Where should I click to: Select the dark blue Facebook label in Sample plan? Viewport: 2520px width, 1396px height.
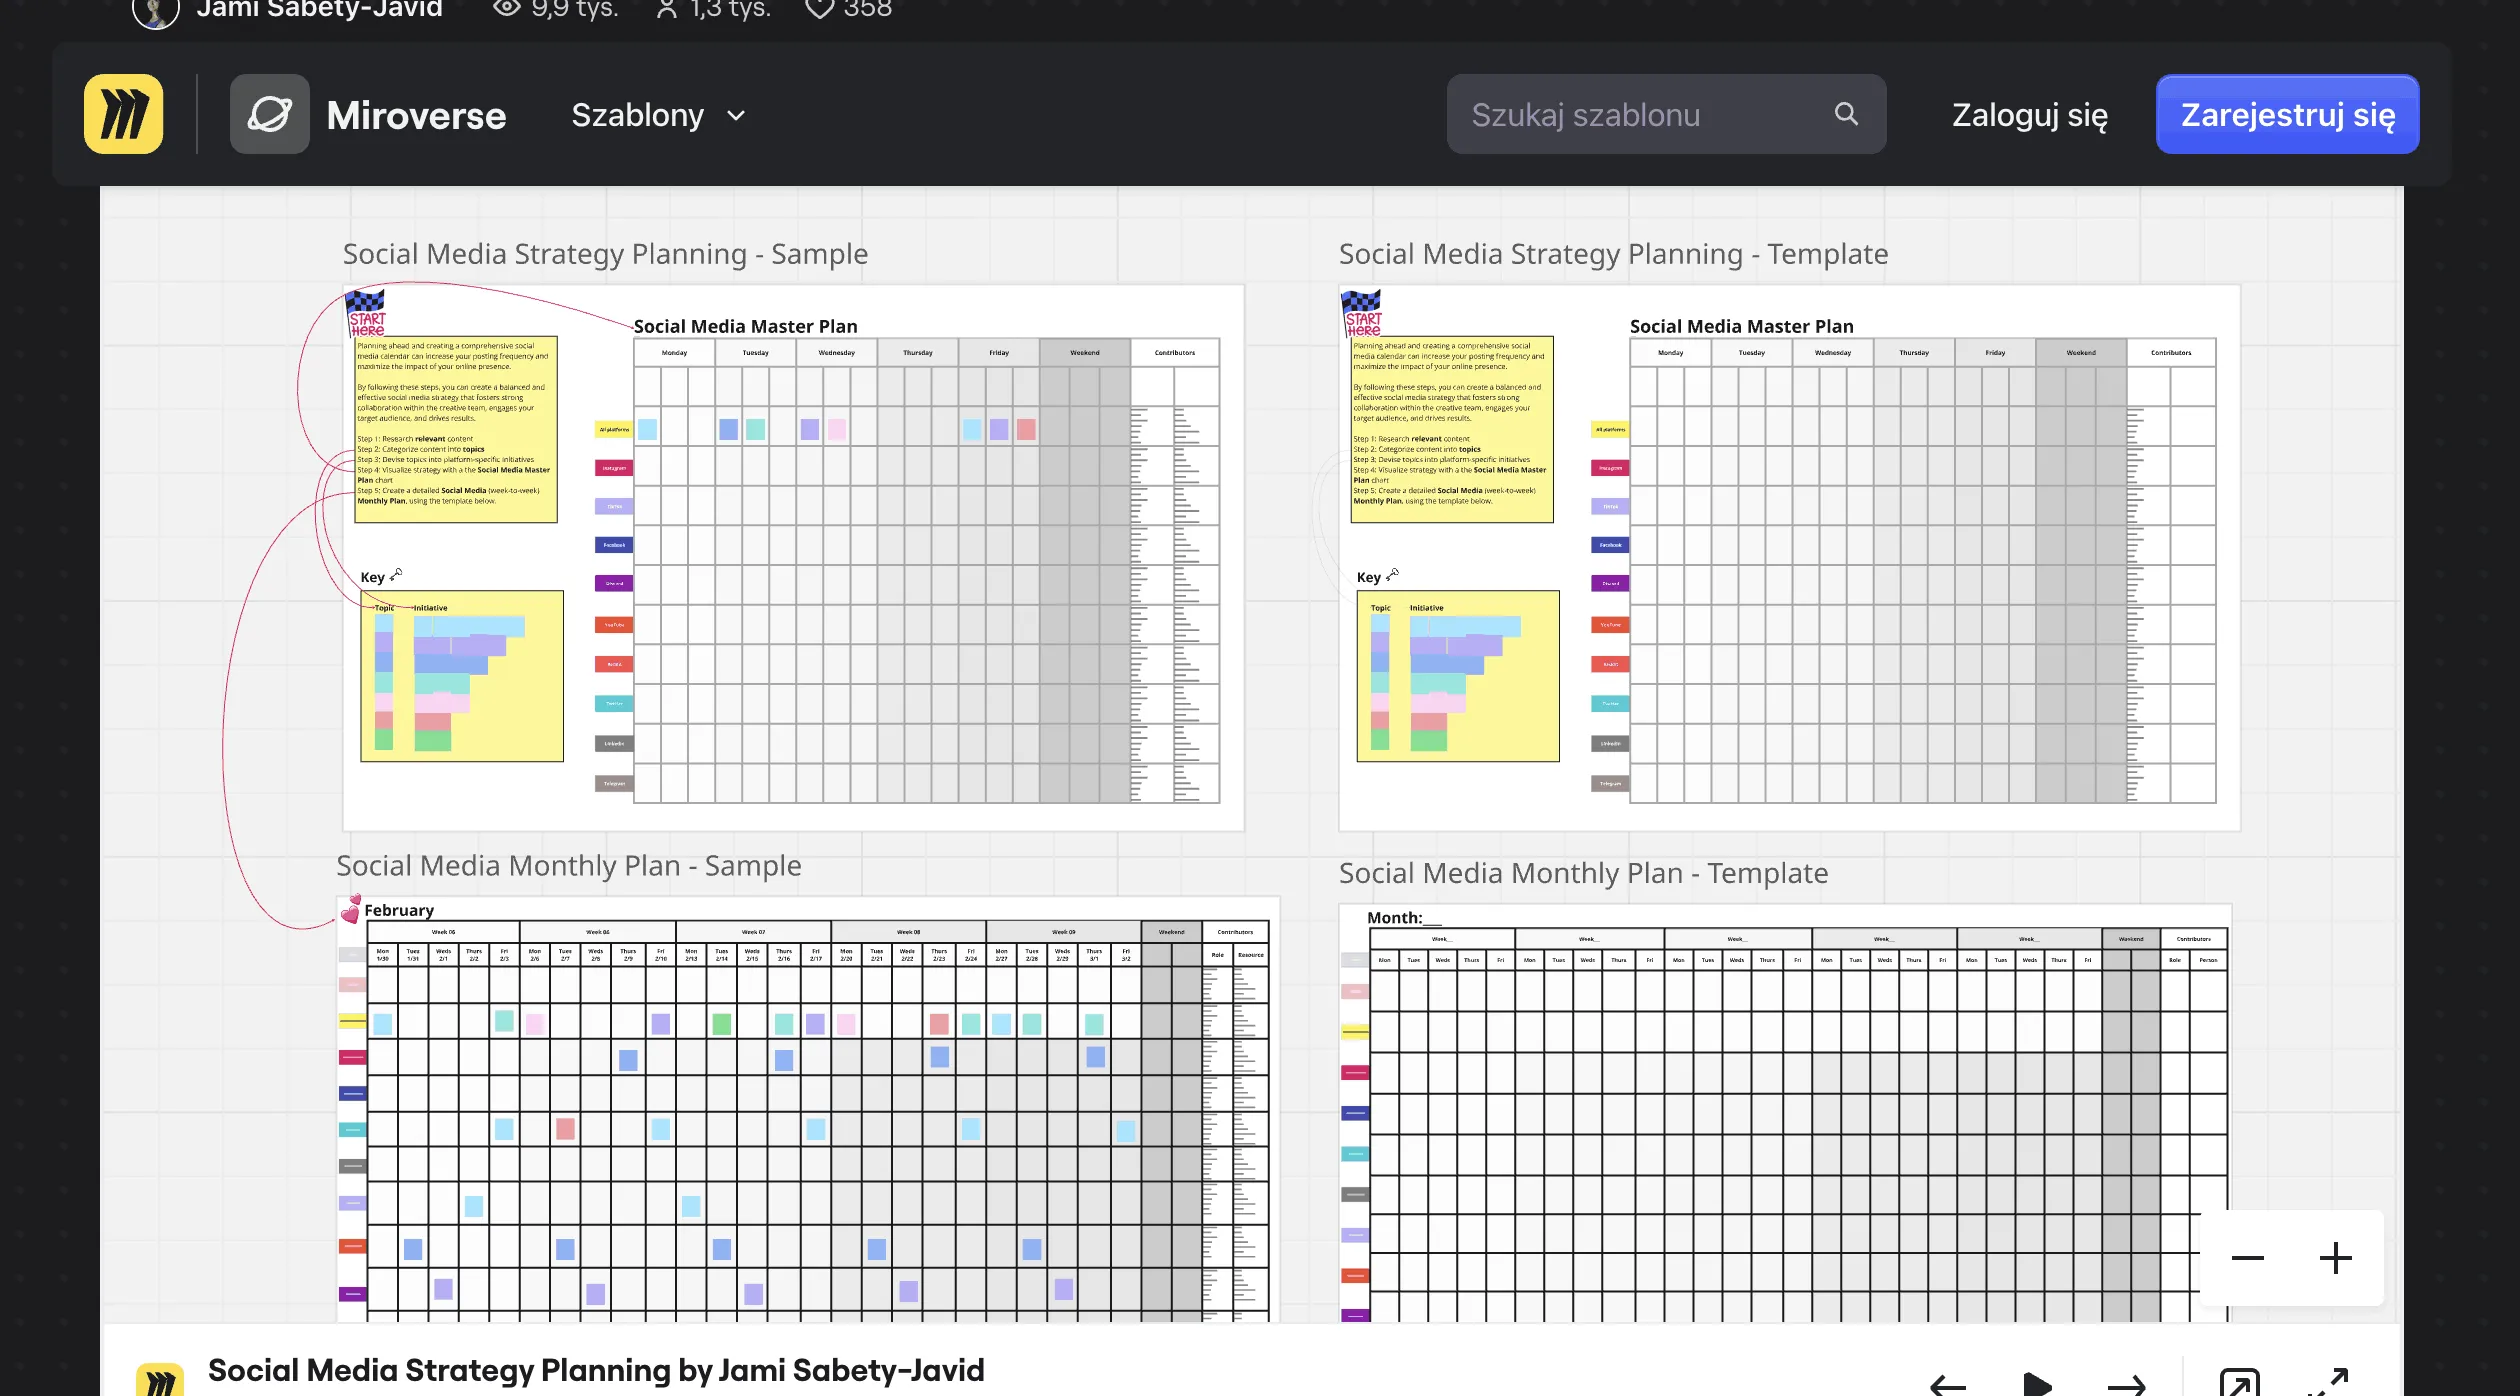point(614,545)
